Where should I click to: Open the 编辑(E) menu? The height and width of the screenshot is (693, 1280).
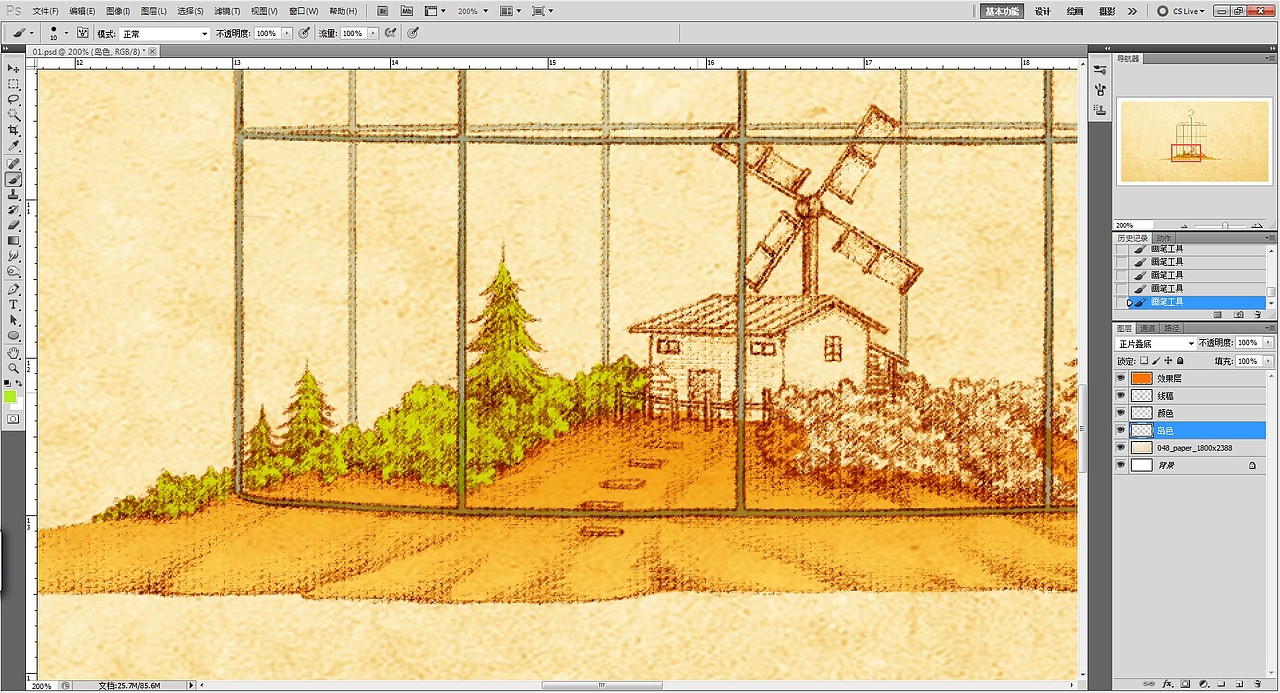tap(83, 11)
